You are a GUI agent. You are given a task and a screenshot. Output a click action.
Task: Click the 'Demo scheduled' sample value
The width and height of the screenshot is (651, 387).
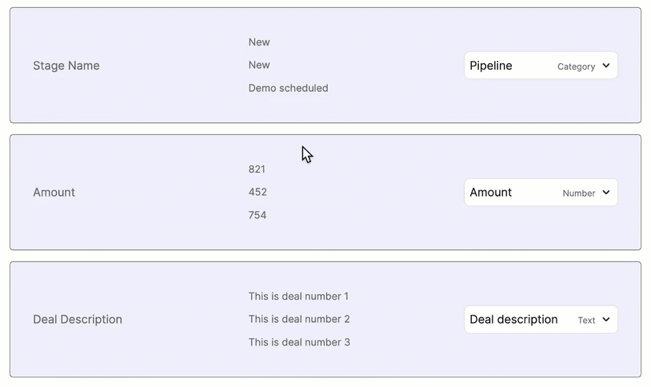pyautogui.click(x=288, y=88)
